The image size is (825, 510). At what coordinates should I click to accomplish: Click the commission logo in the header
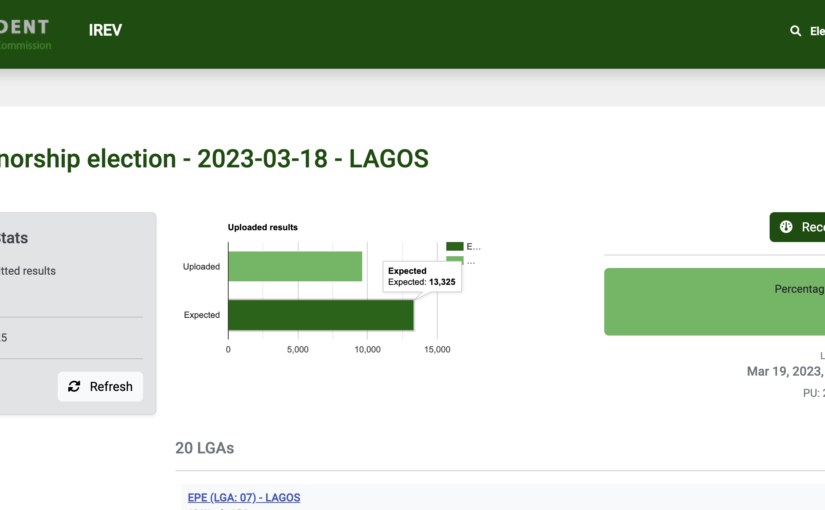pos(25,34)
